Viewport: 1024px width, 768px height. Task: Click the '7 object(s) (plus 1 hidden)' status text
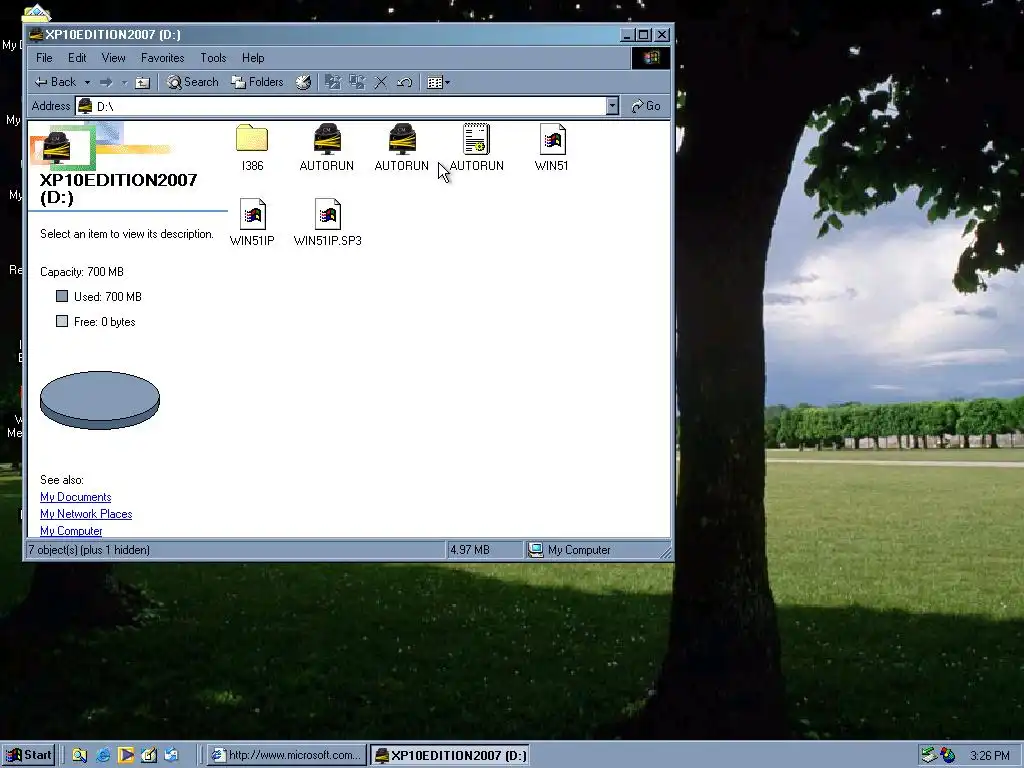click(89, 550)
